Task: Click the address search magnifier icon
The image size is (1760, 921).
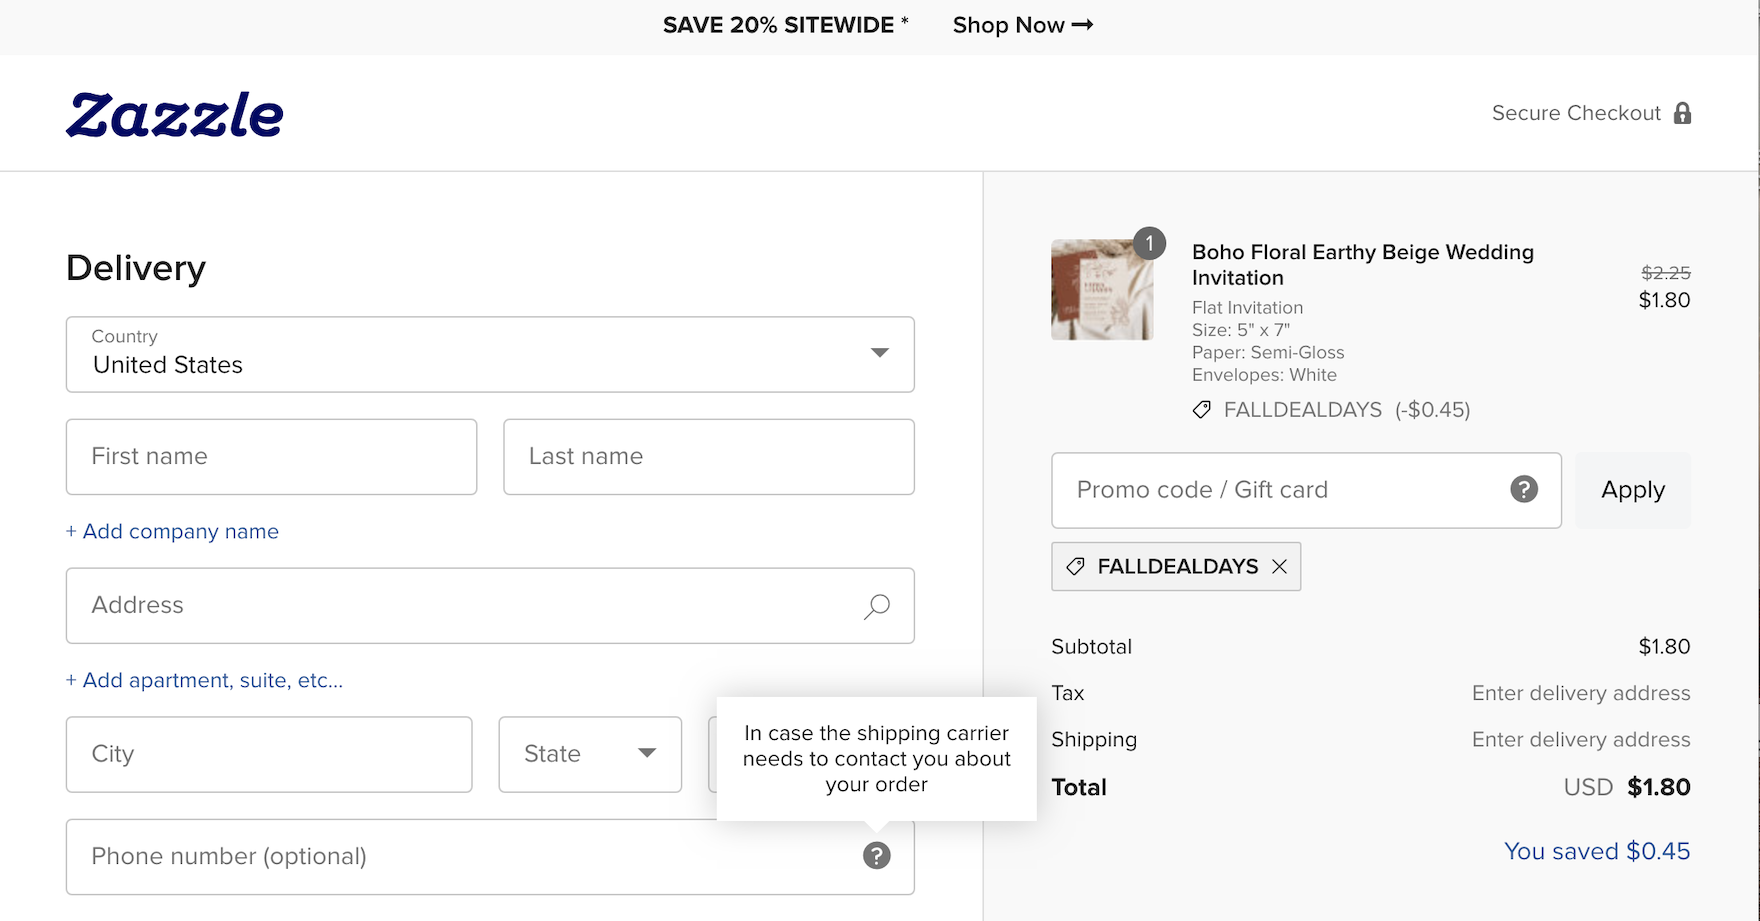Action: coord(876,606)
